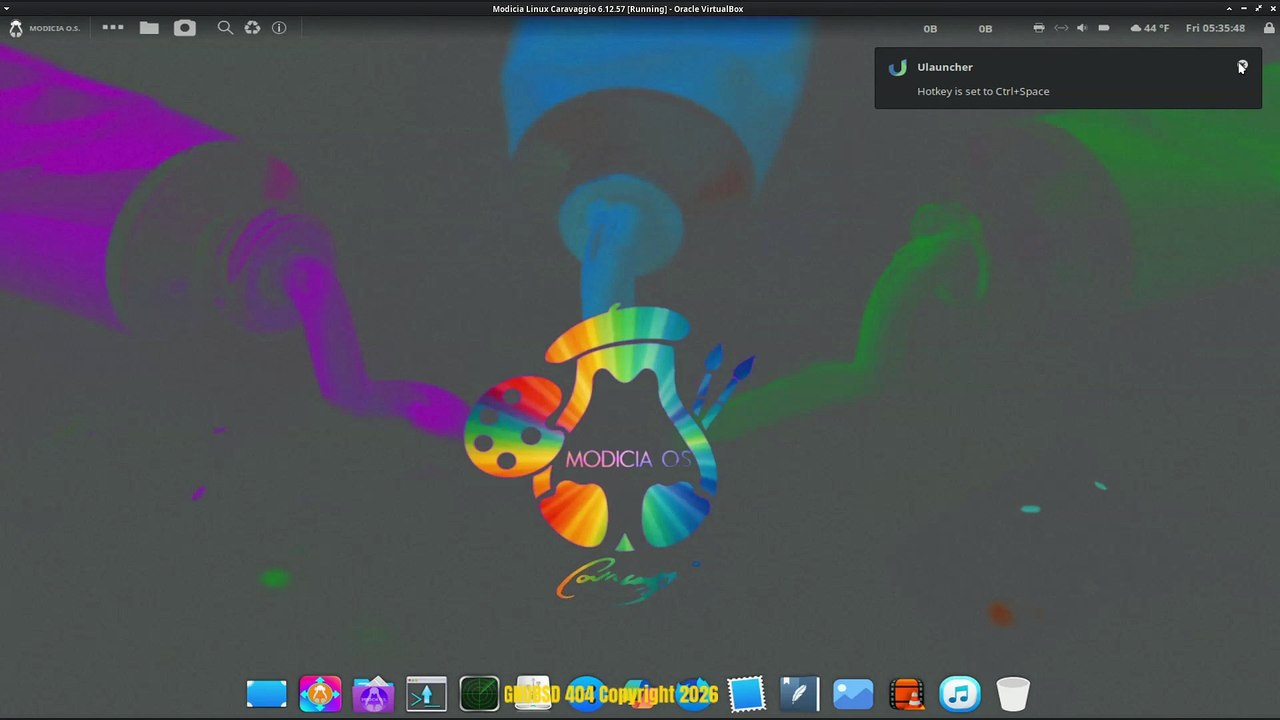Open the trash can in dock
This screenshot has height=720, width=1280.
click(x=1013, y=694)
